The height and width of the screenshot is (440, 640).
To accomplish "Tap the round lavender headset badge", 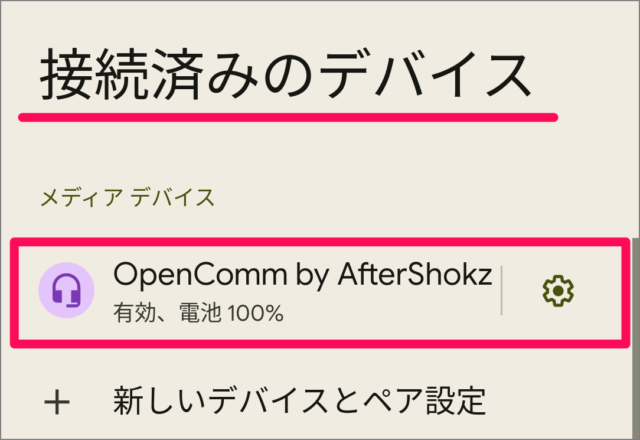I will 66,291.
